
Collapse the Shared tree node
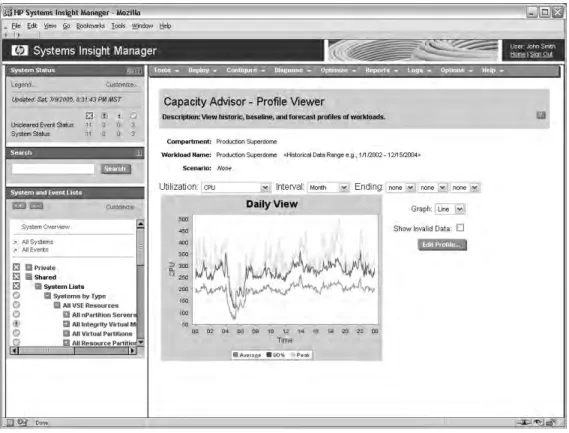click(x=29, y=277)
